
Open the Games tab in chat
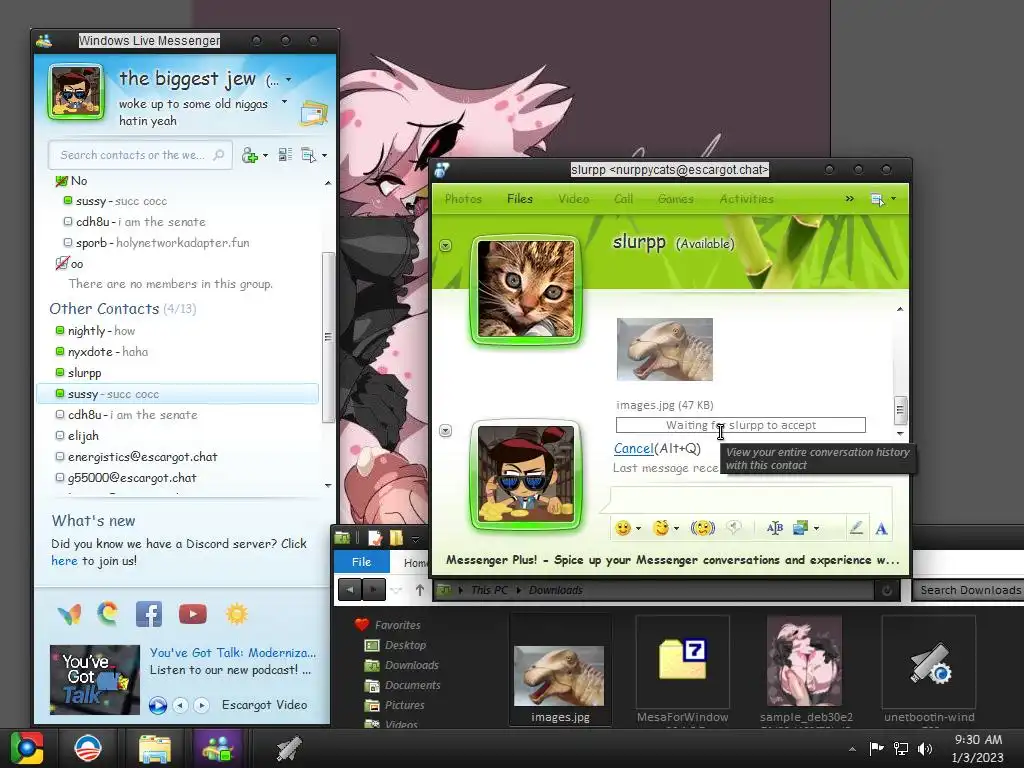(x=675, y=199)
